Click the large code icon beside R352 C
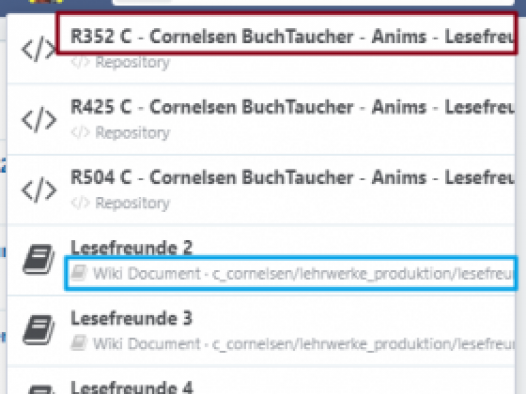Screen dimensions: 526x394 coord(39,50)
